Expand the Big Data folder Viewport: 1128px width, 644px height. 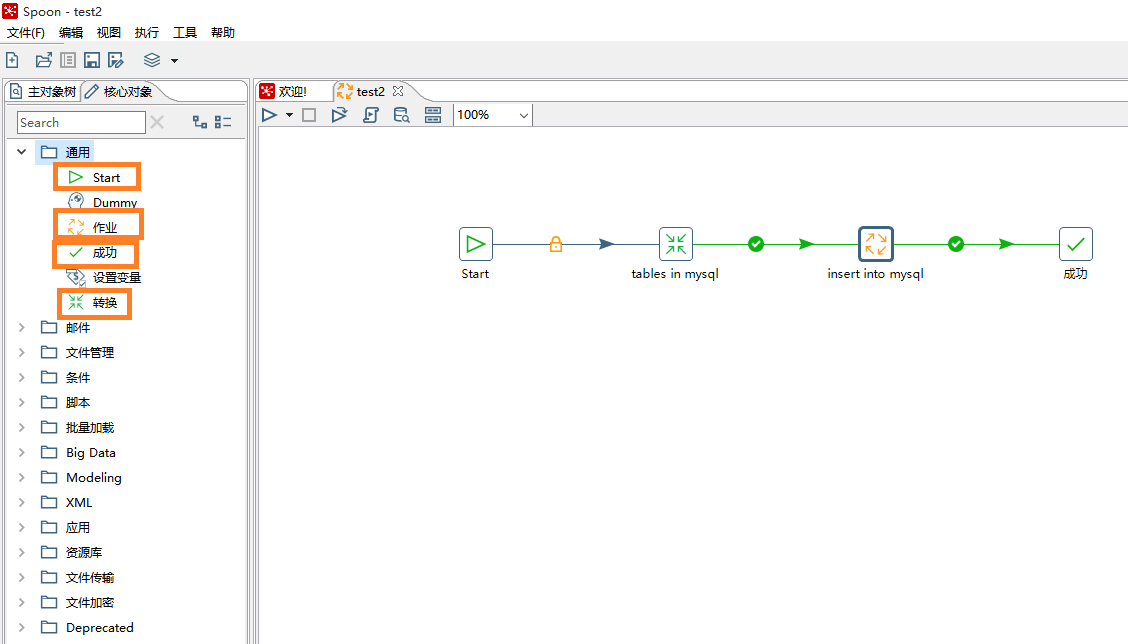pos(22,453)
